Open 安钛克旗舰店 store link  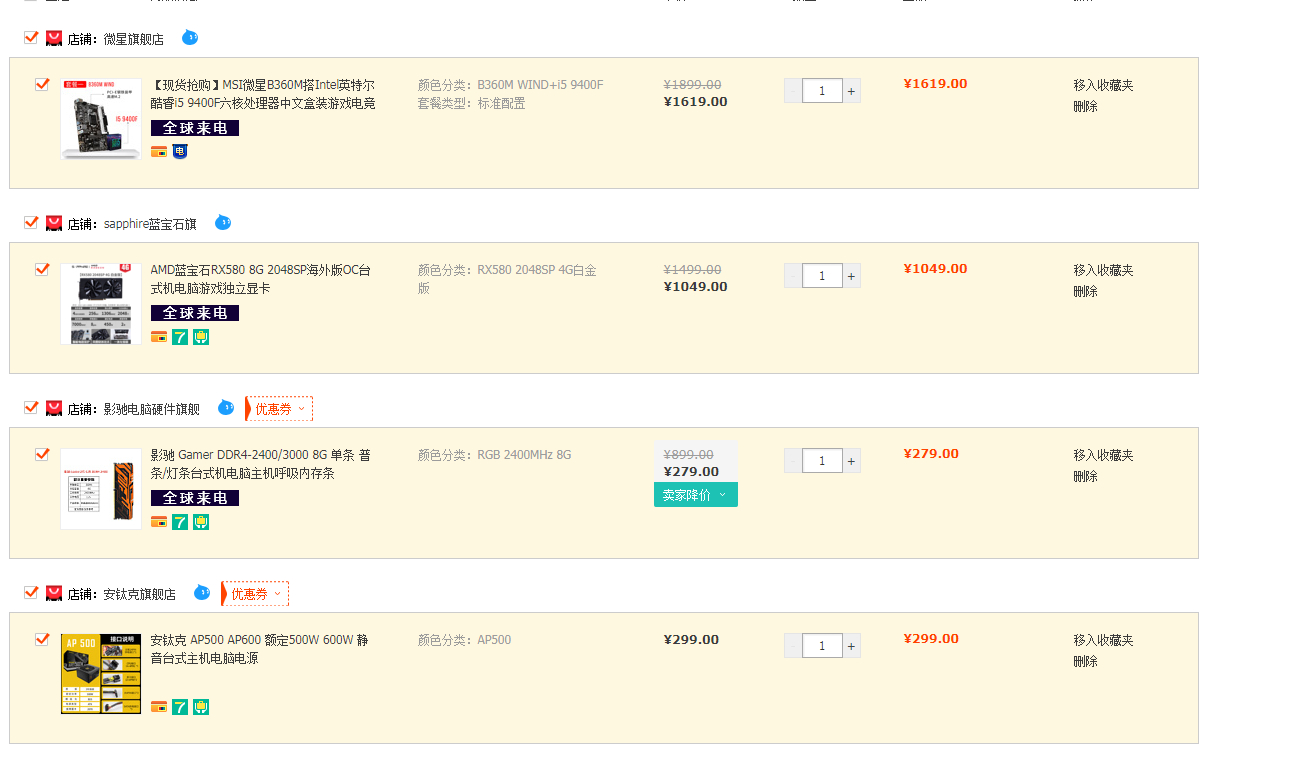tap(140, 594)
